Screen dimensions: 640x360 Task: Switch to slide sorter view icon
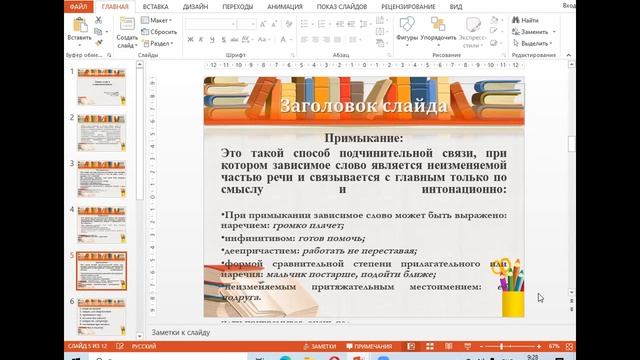tap(430, 346)
